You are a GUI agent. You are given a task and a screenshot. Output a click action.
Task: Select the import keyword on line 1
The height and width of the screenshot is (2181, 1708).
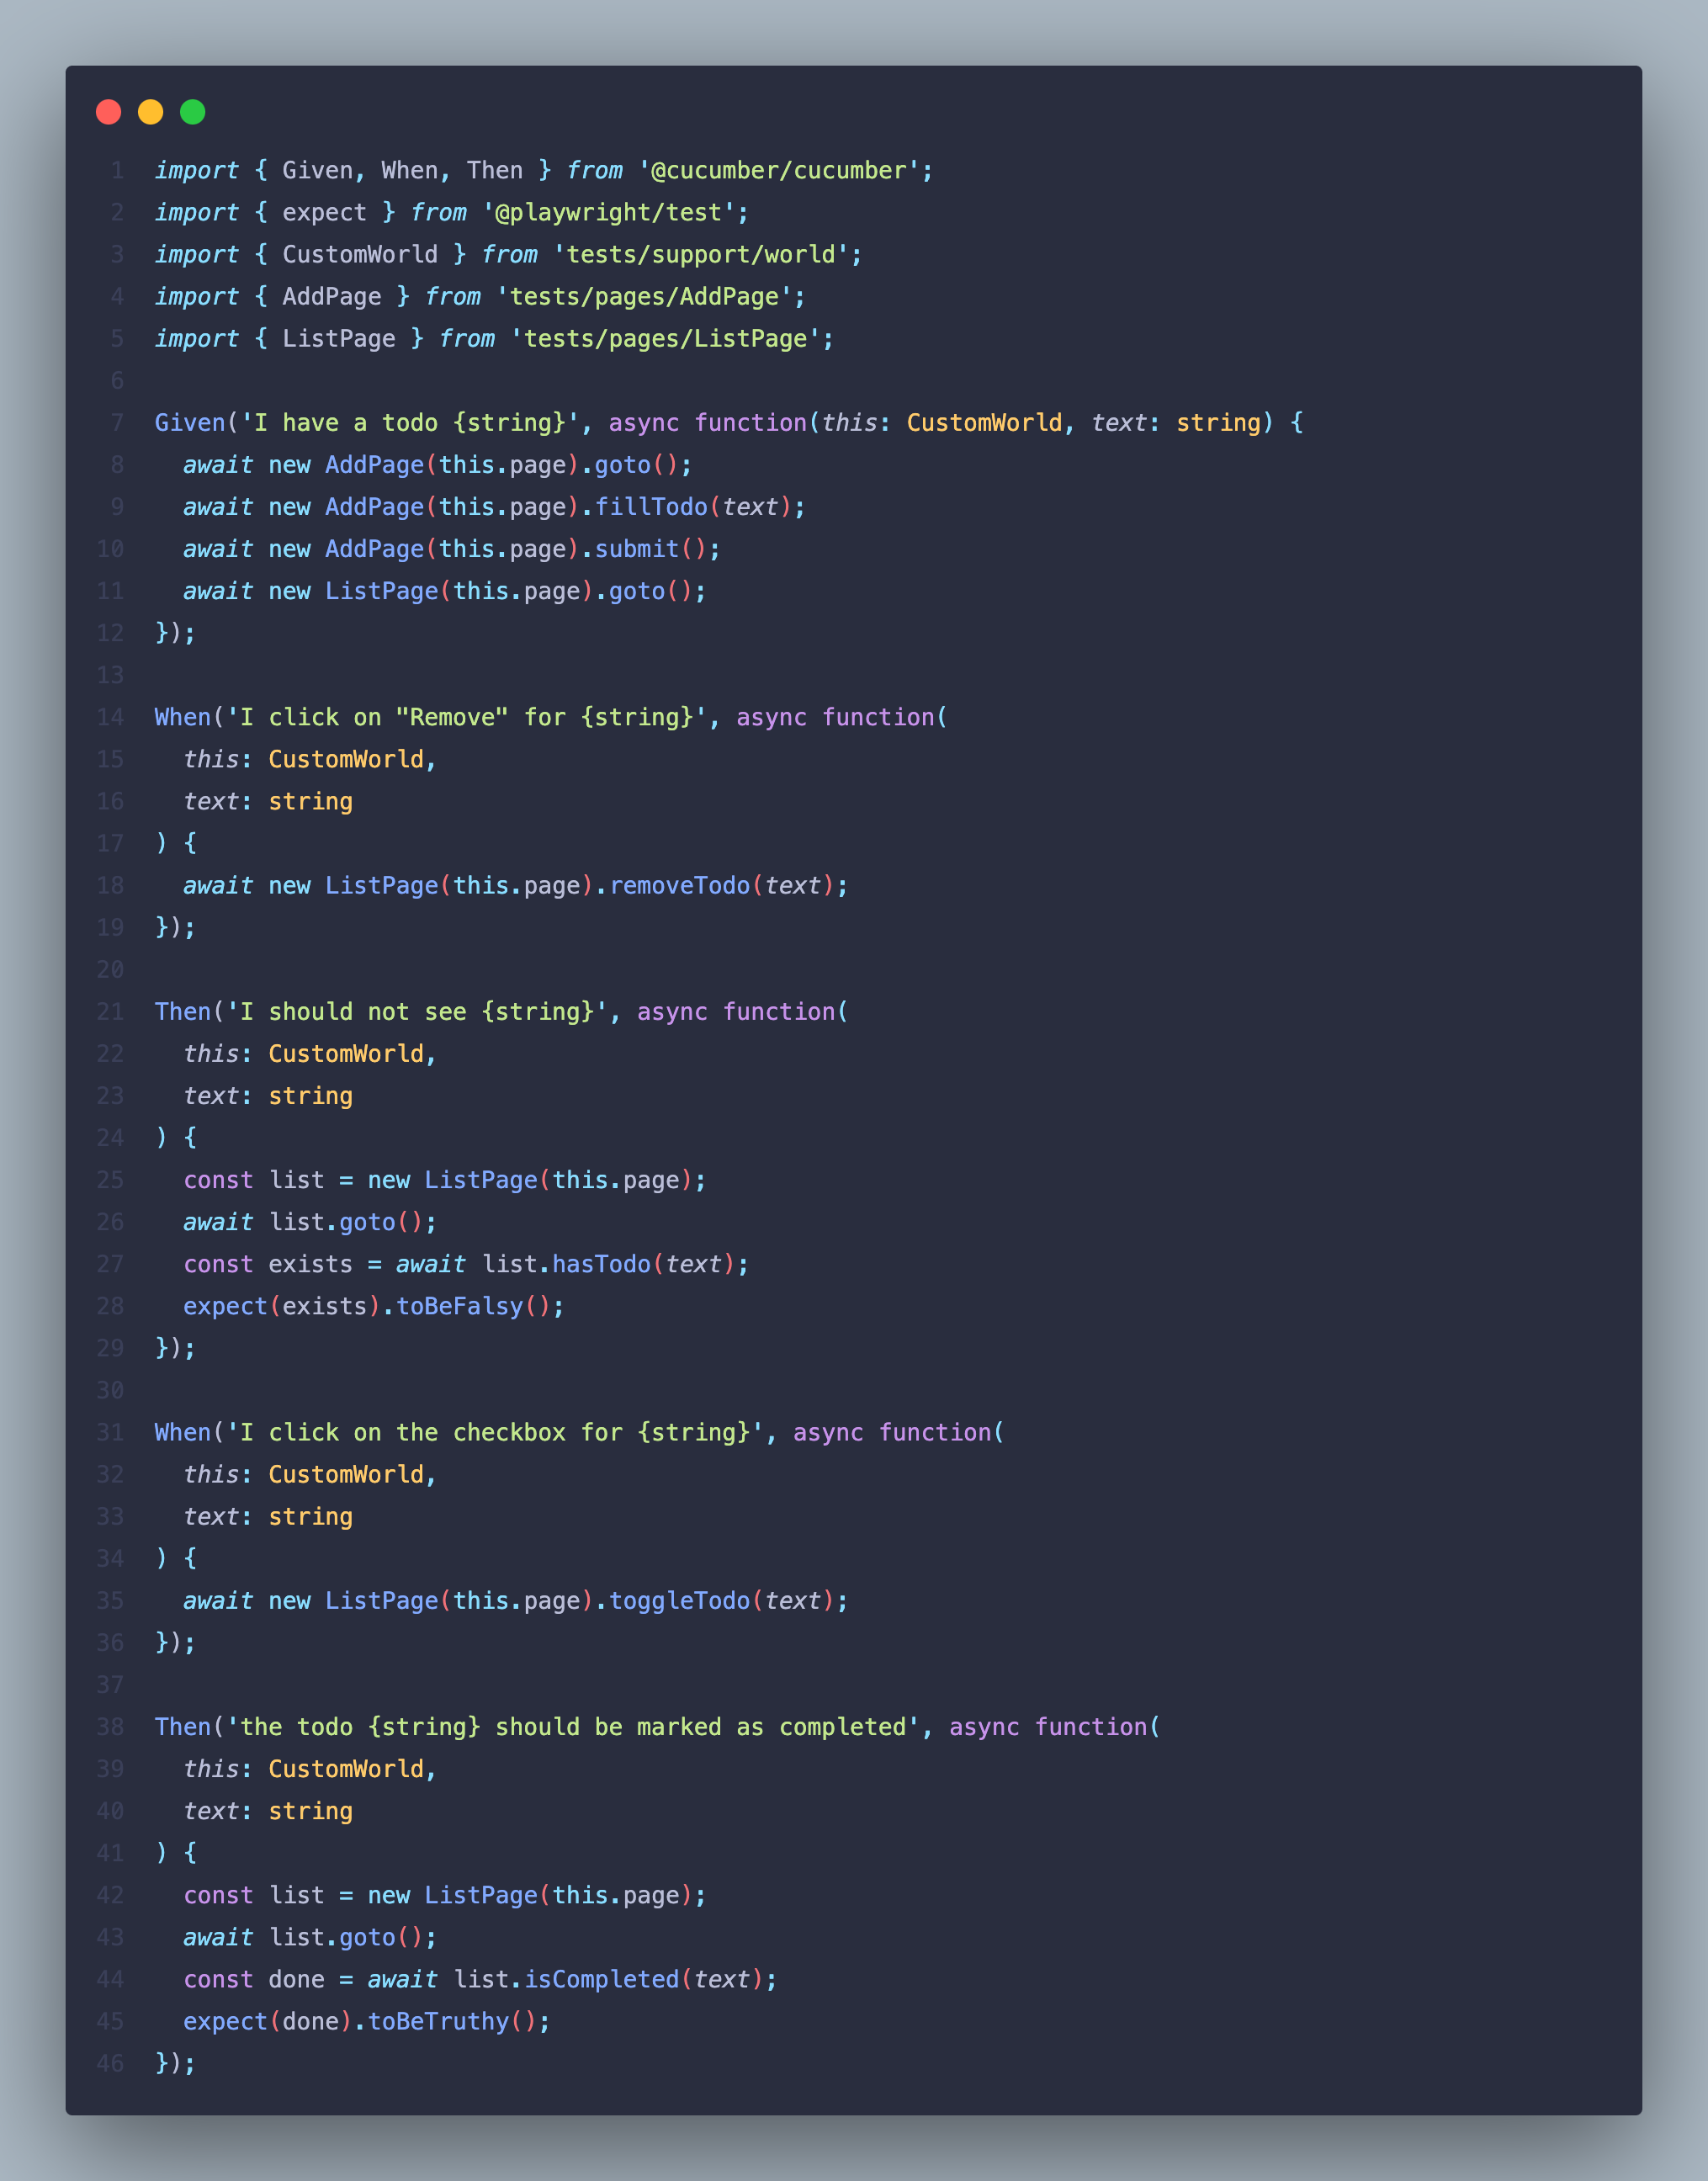click(x=196, y=170)
